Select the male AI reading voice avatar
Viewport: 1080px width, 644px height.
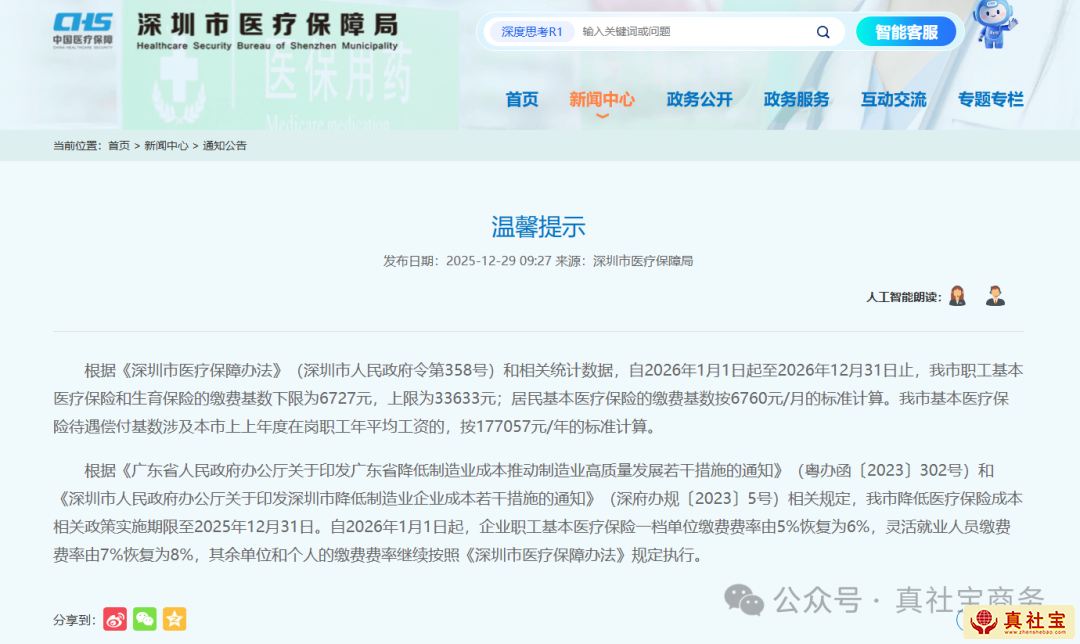point(995,295)
